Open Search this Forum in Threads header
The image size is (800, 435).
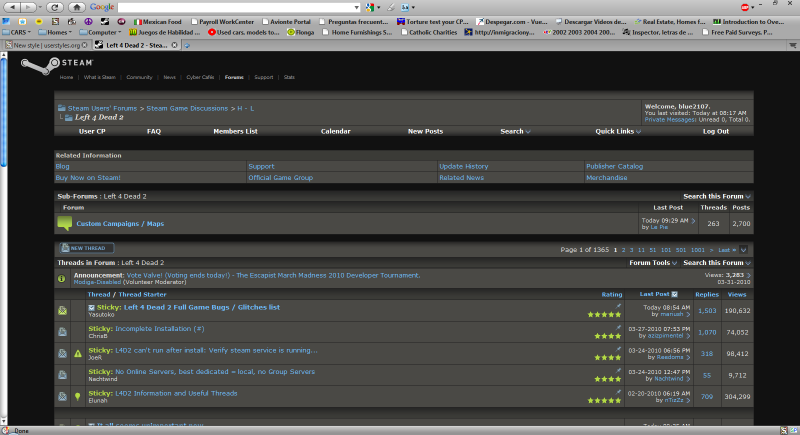point(717,263)
